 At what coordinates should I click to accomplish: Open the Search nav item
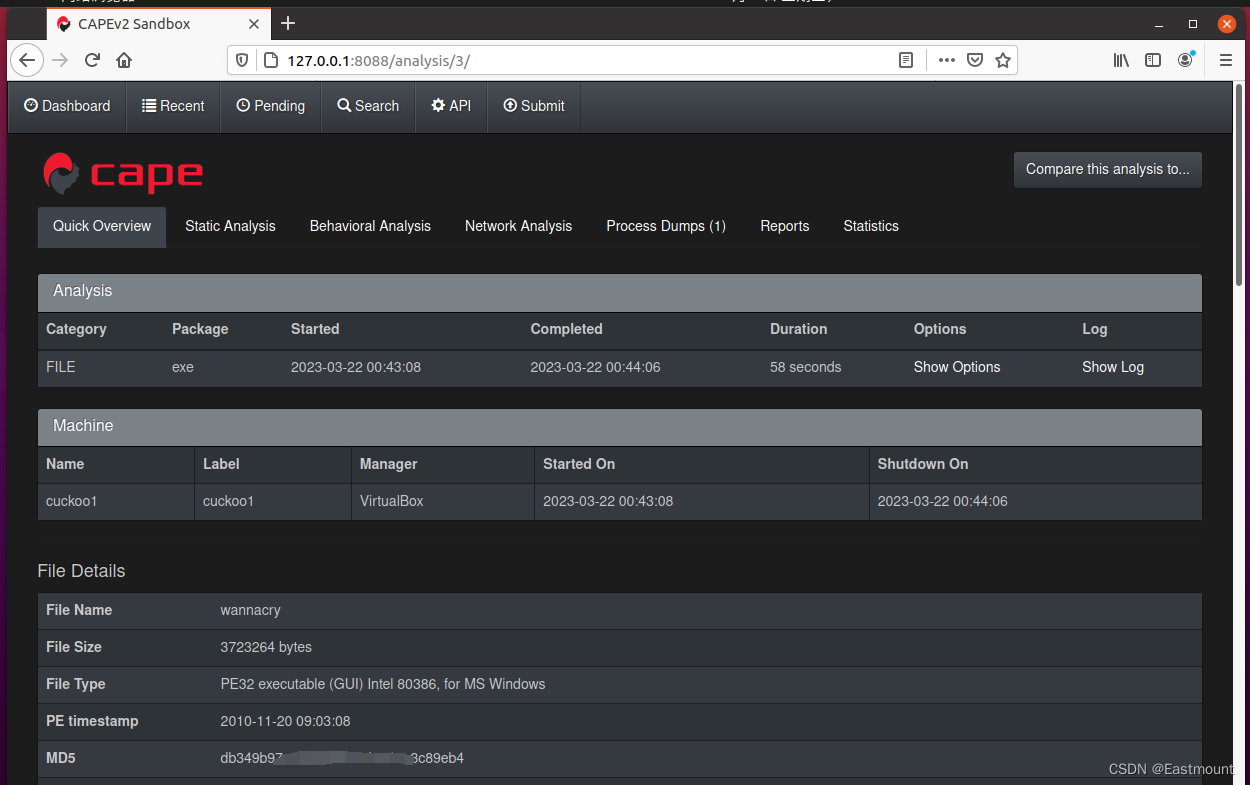click(x=368, y=106)
